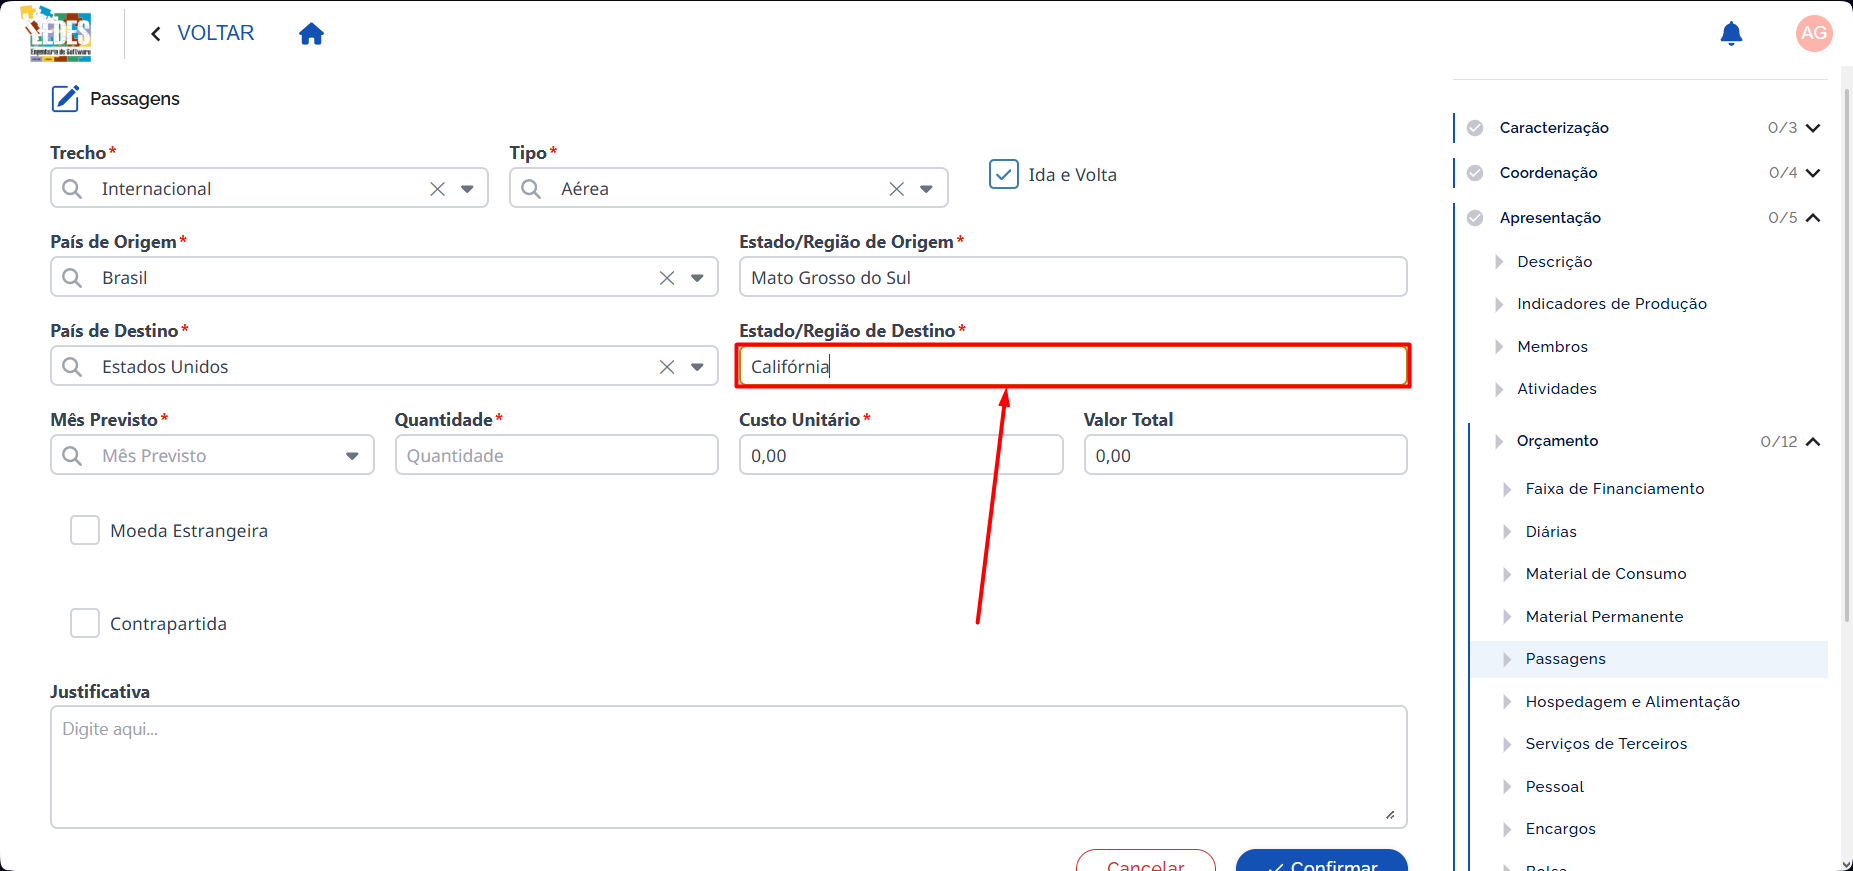Clear the Tipo selection Aérea
This screenshot has height=871, width=1853.
[x=896, y=189]
